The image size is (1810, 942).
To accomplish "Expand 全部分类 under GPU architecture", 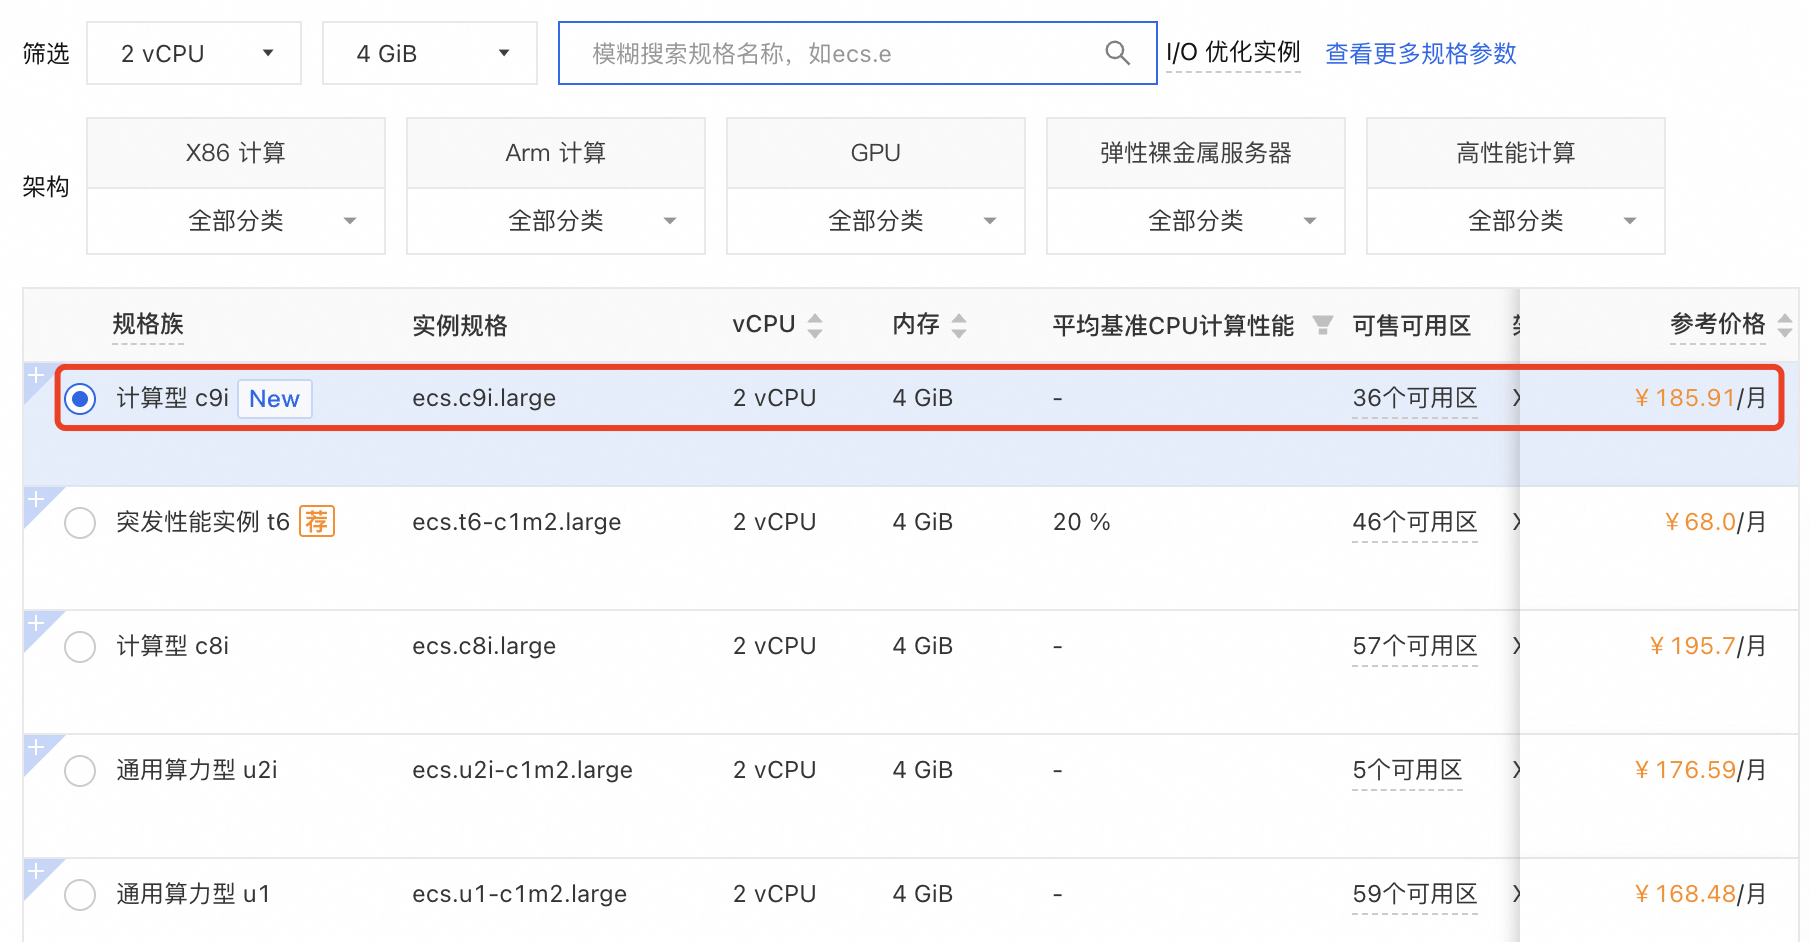I will pos(875,220).
